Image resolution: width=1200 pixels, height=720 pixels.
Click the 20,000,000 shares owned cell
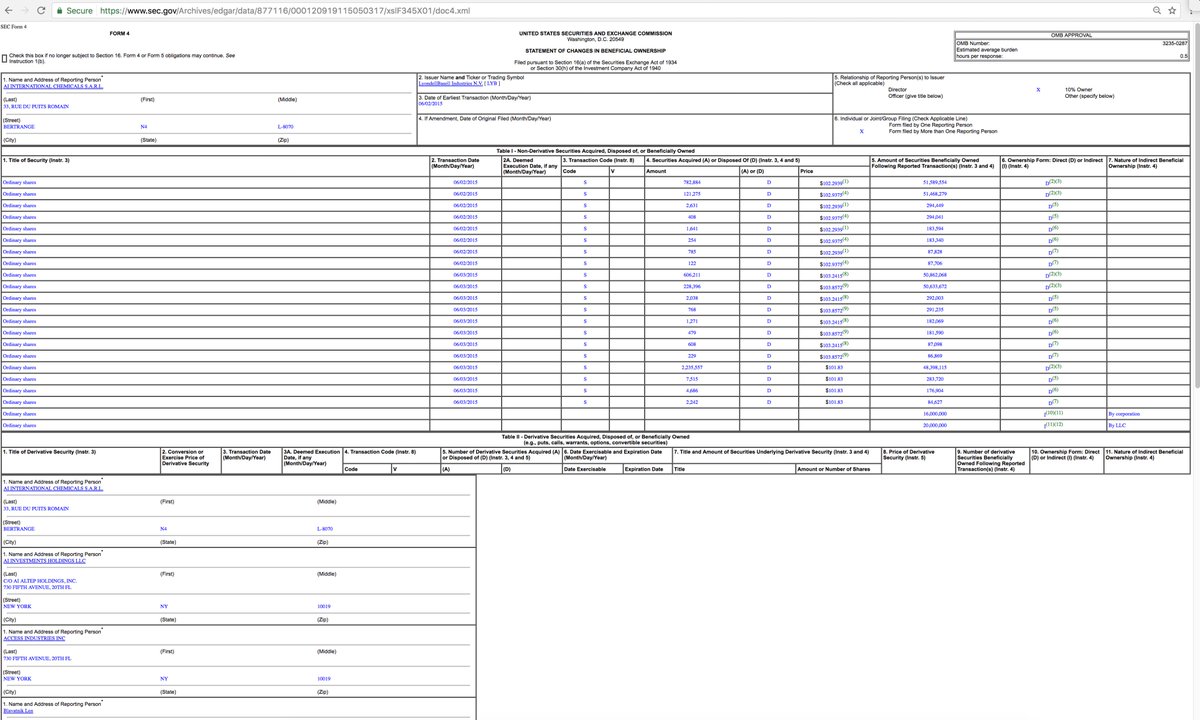[x=934, y=425]
